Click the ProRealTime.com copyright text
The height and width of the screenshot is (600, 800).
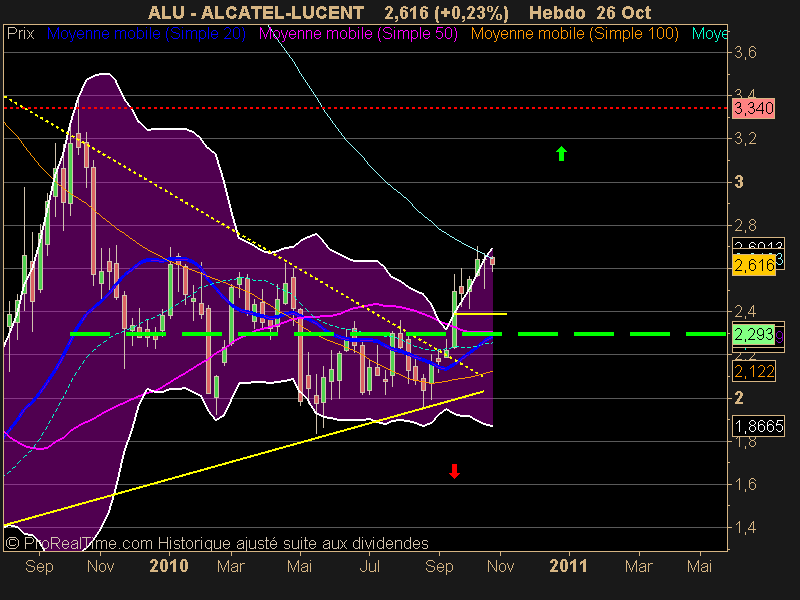217,543
